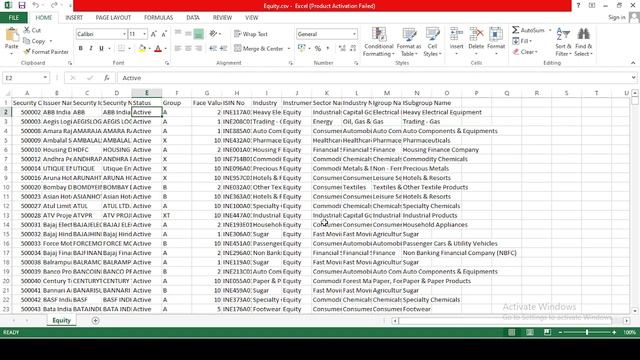Toggle Wrap Text on
Viewport: 640px width, 360px height.
coord(251,34)
